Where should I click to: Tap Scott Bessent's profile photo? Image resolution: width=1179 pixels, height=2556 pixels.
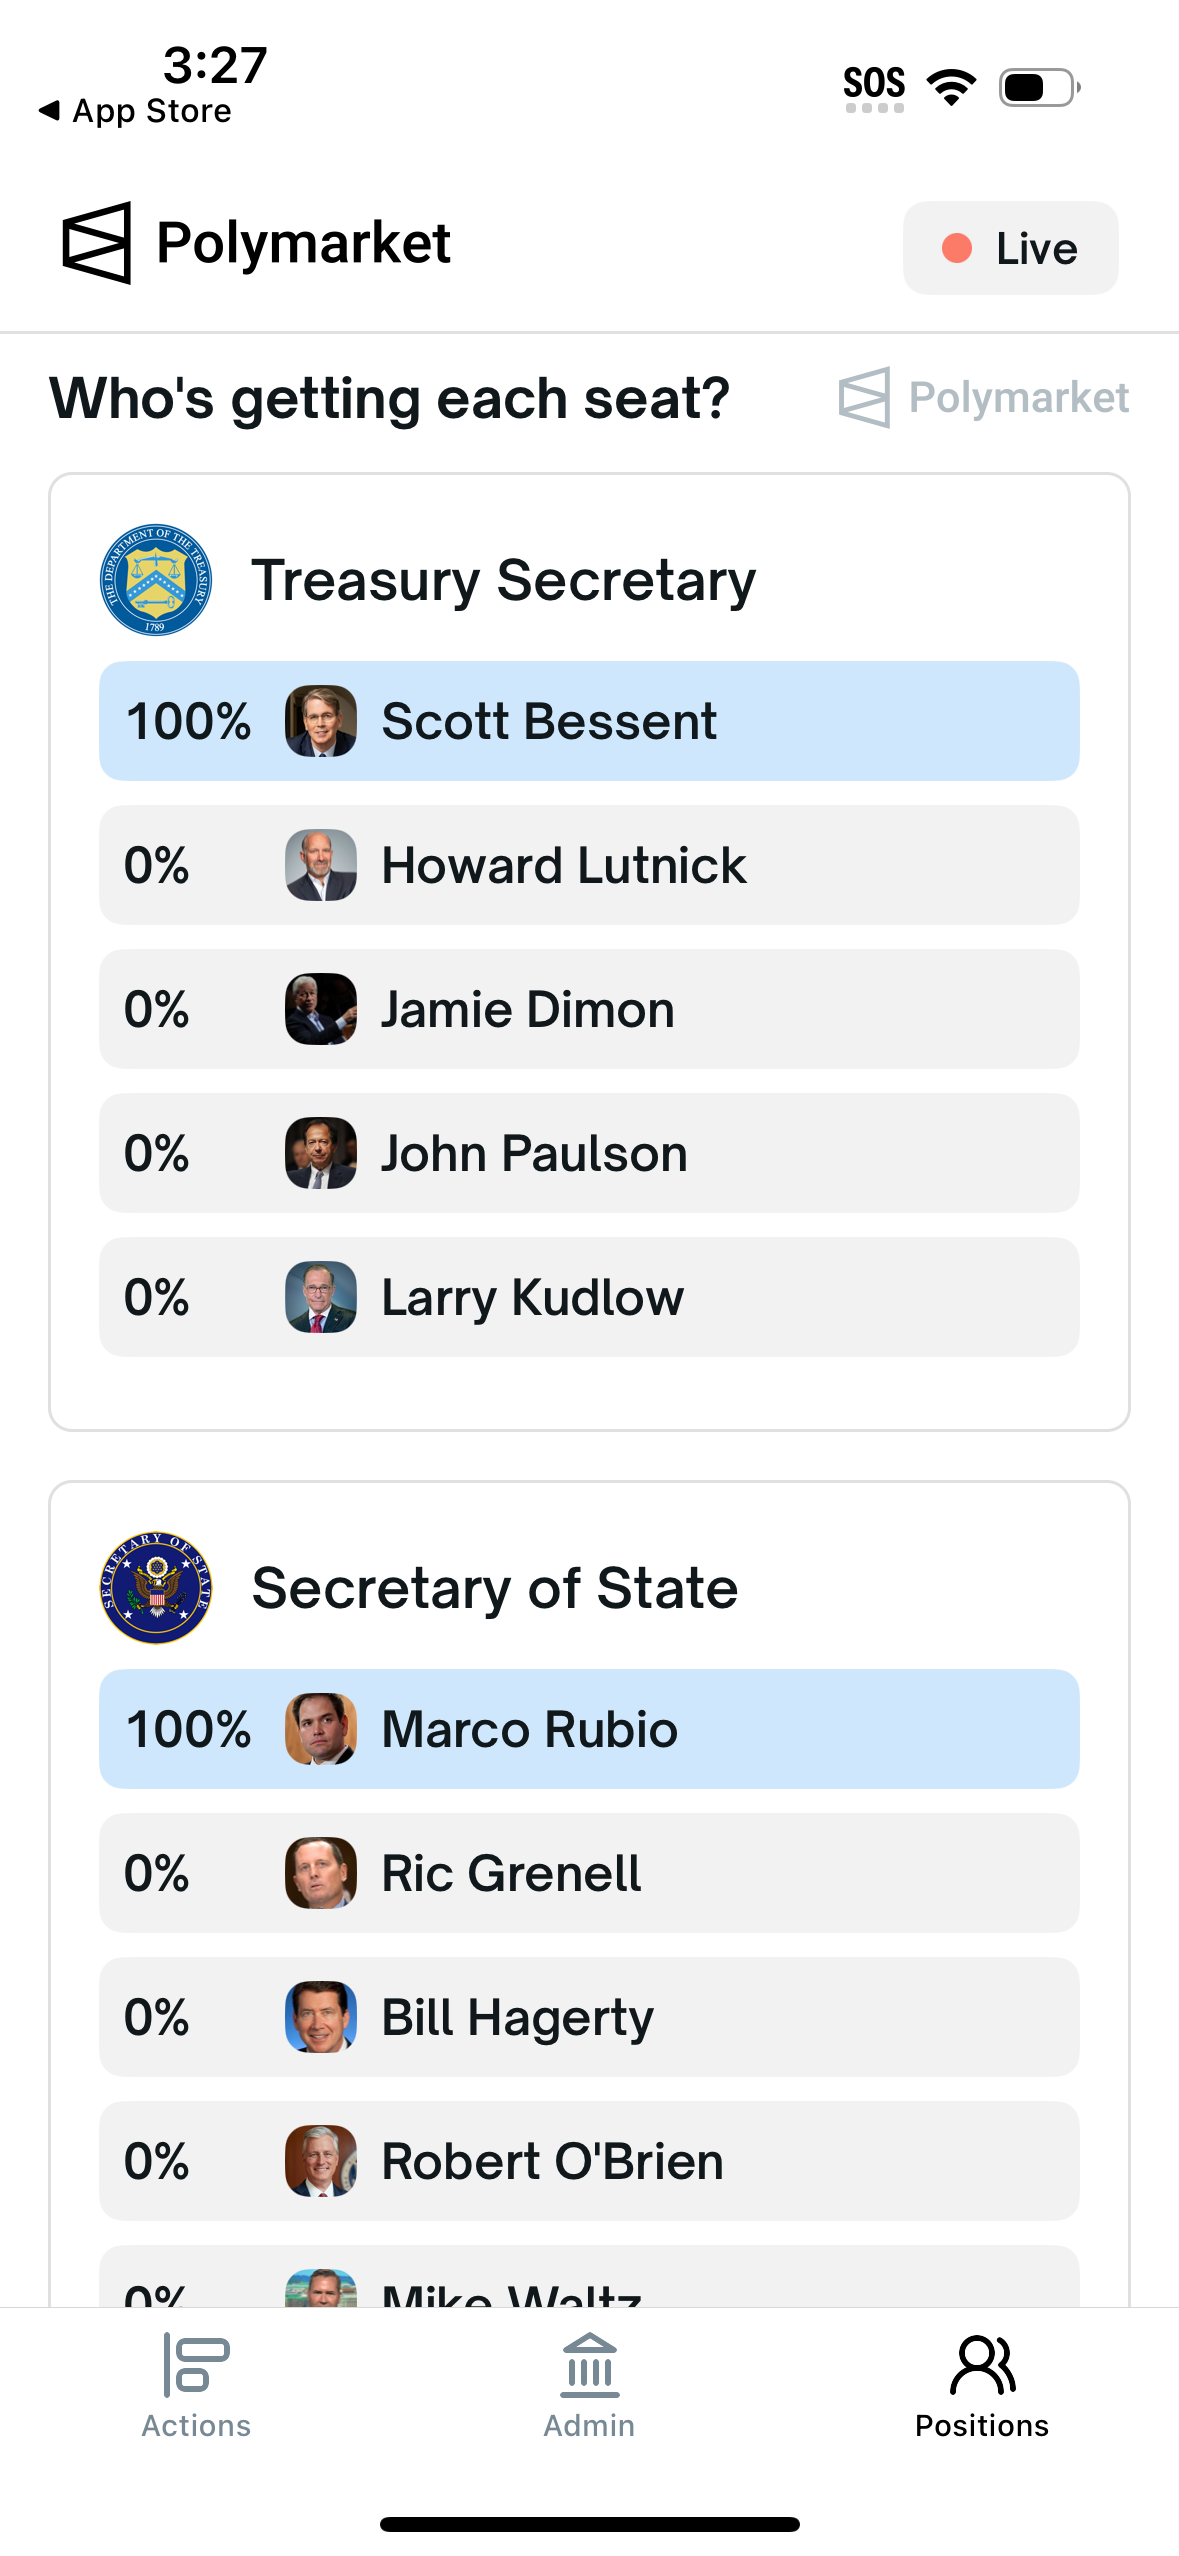click(321, 721)
